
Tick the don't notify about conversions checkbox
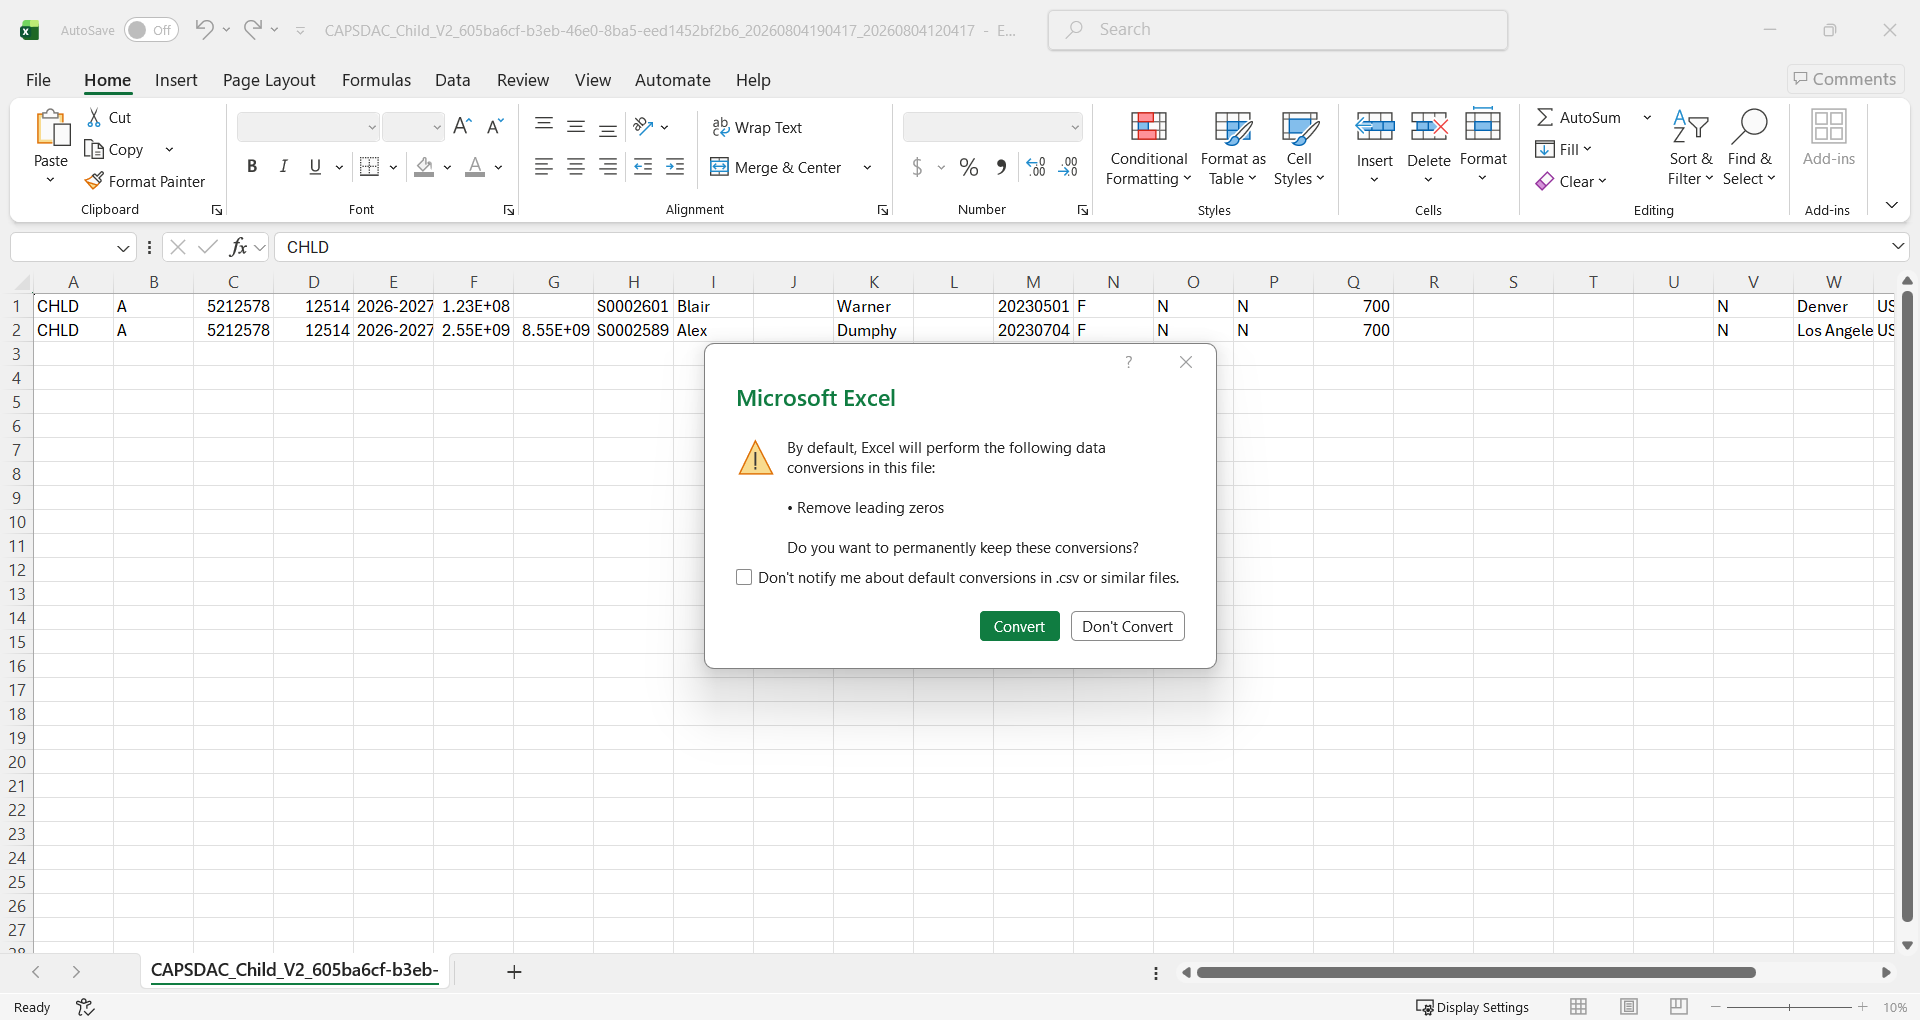744,577
